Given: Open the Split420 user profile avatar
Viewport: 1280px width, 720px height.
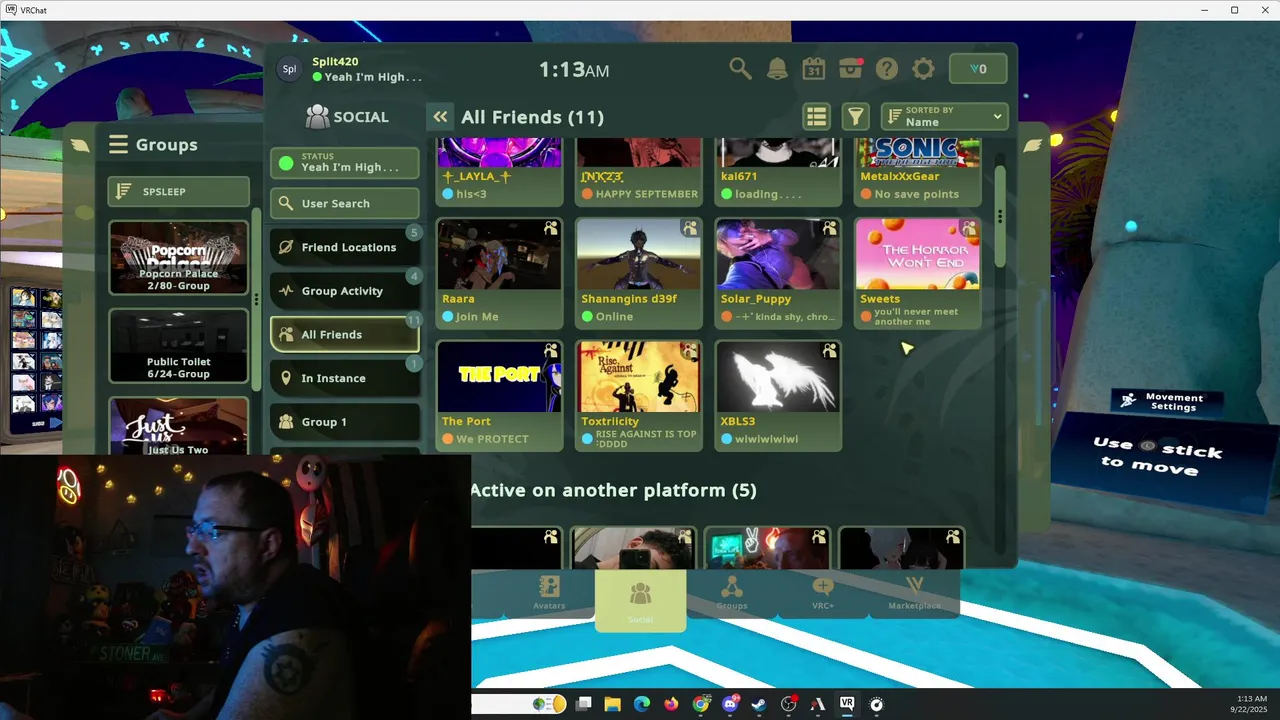Looking at the screenshot, I should [289, 69].
